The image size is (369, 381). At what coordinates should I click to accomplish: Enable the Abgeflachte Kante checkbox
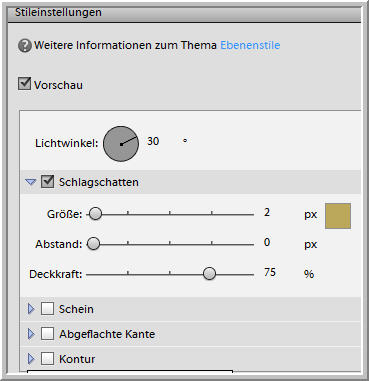(x=47, y=334)
